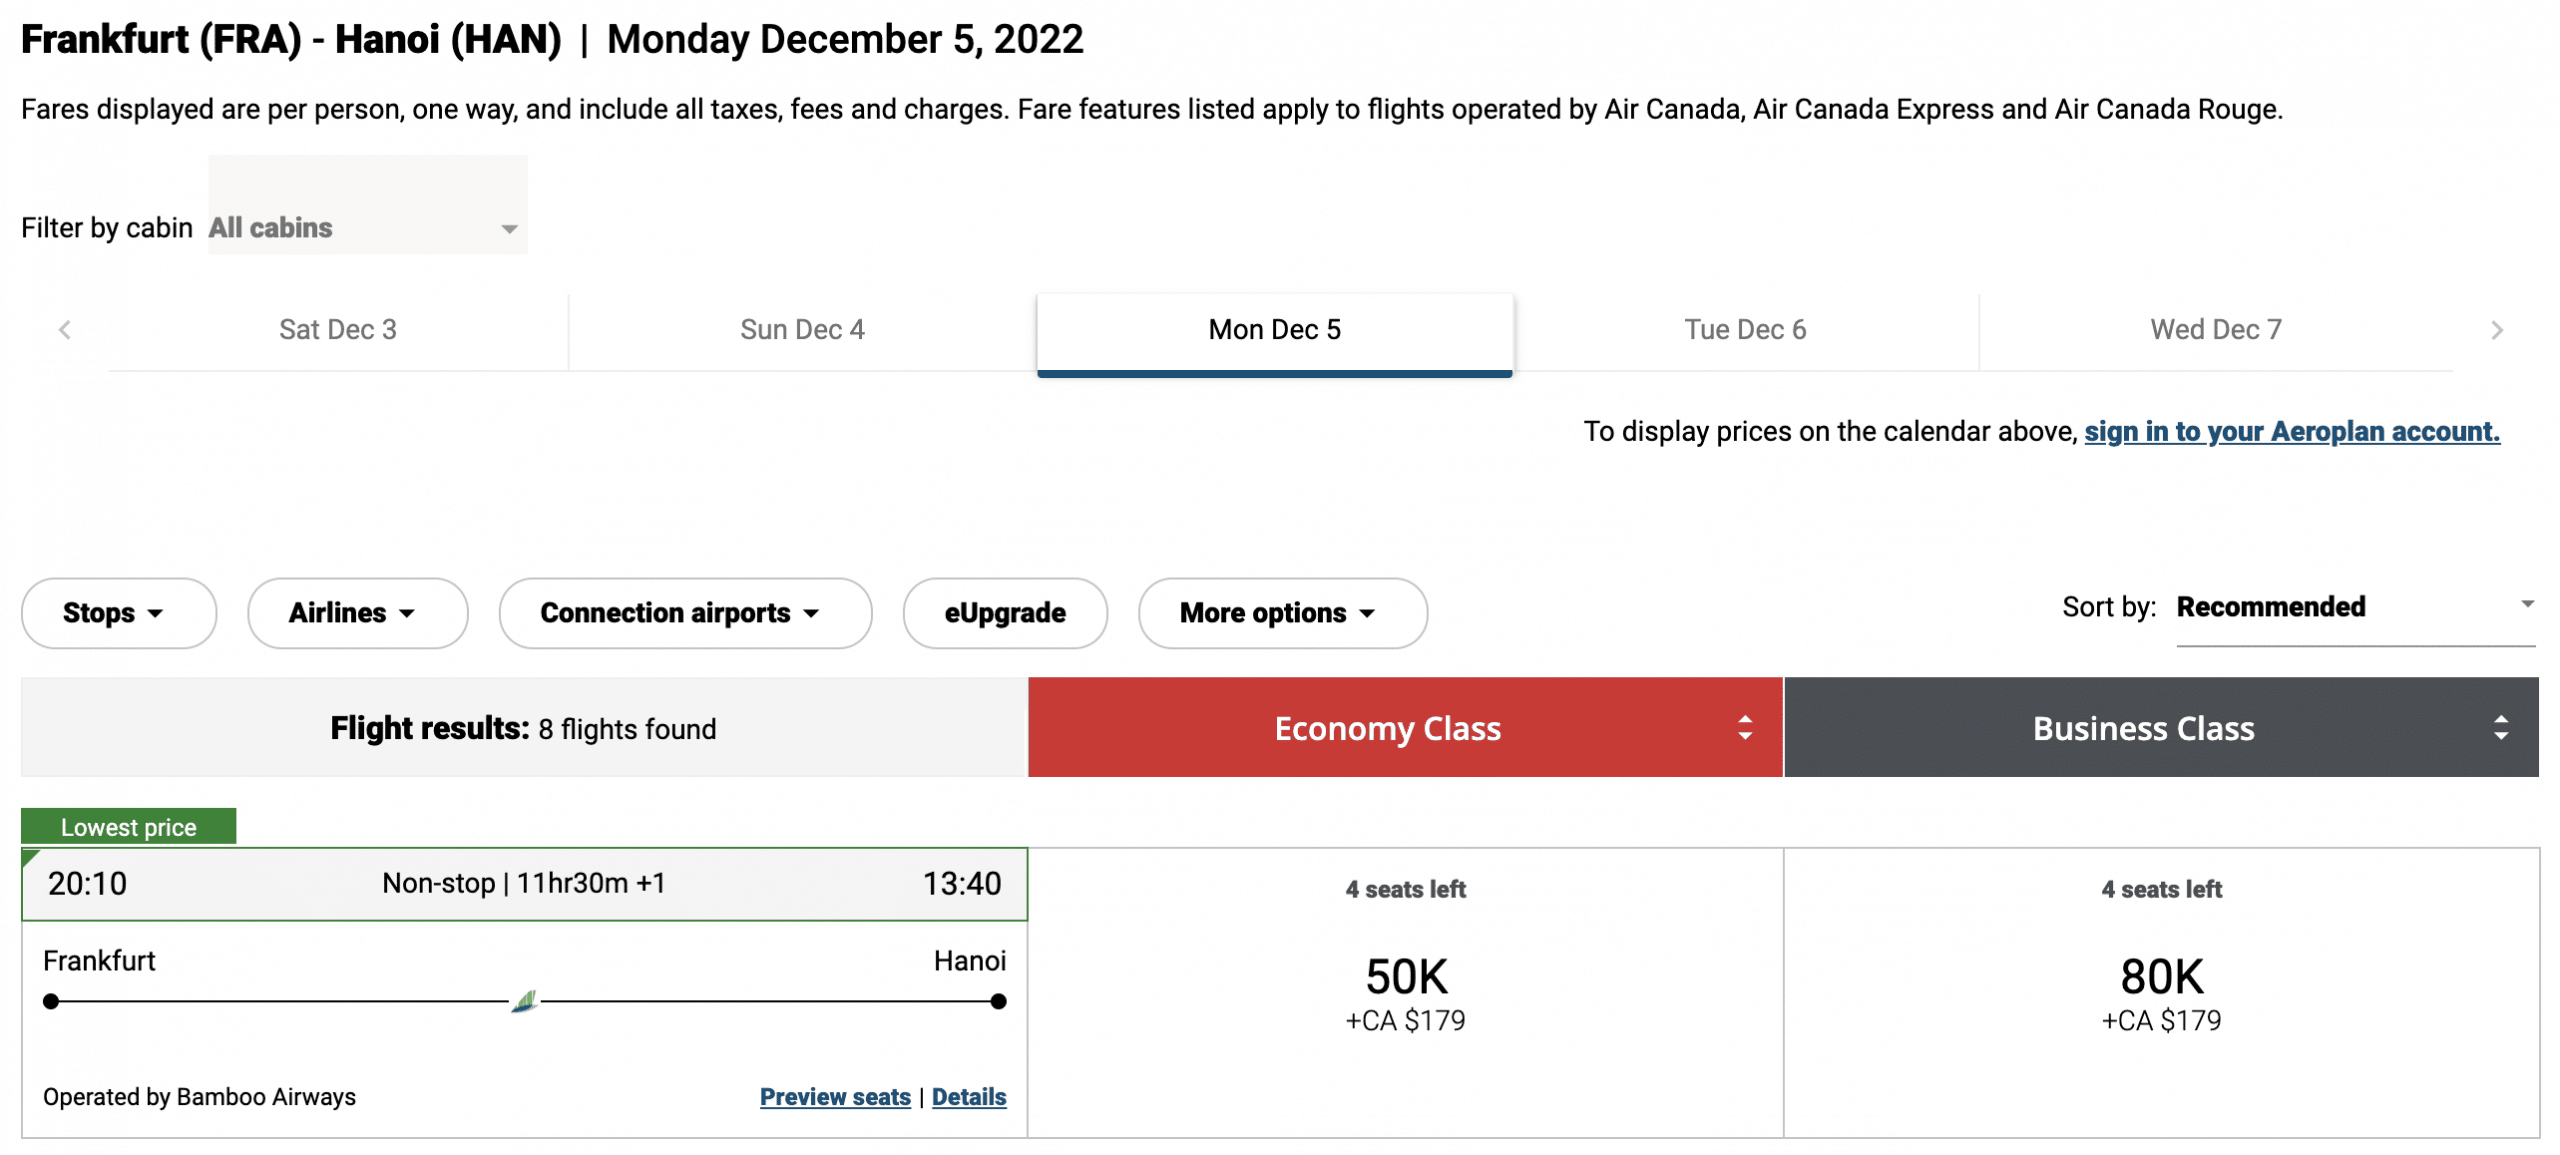Open the Preview seats link
Viewport: 2560px width, 1155px height.
(835, 1097)
